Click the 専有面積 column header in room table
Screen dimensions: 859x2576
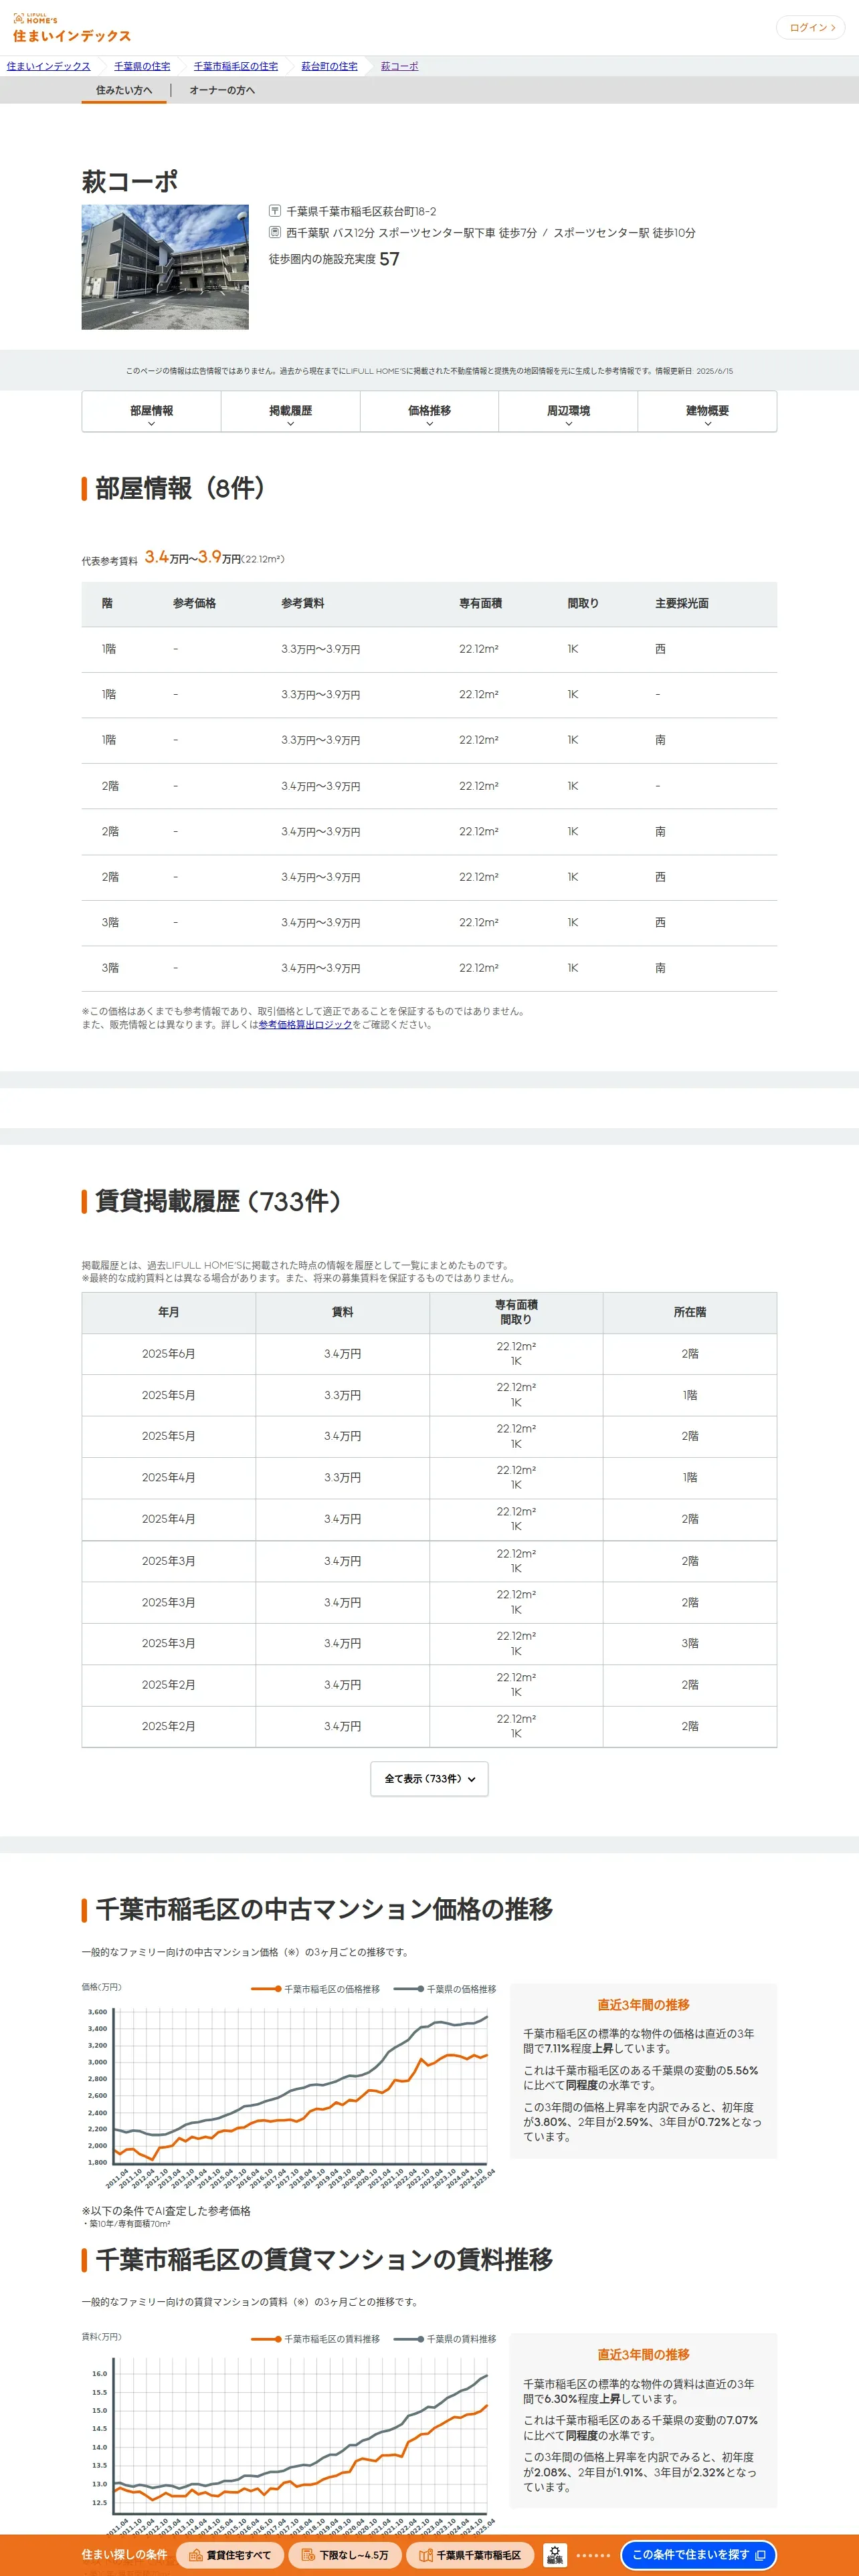point(480,603)
